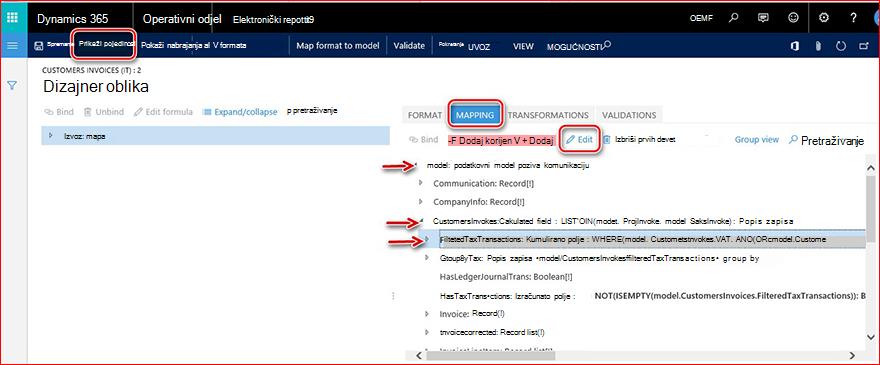
Task: Click the p pretraživanje search field
Action: [312, 111]
